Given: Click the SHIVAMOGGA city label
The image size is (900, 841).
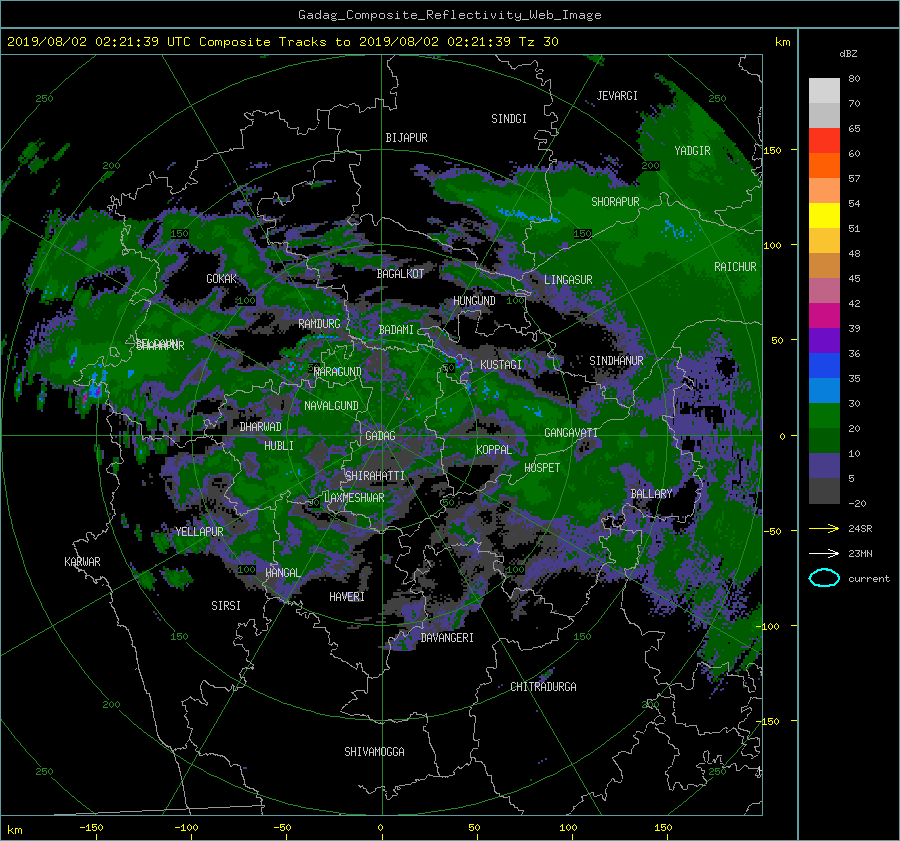Looking at the screenshot, I should coord(374,752).
